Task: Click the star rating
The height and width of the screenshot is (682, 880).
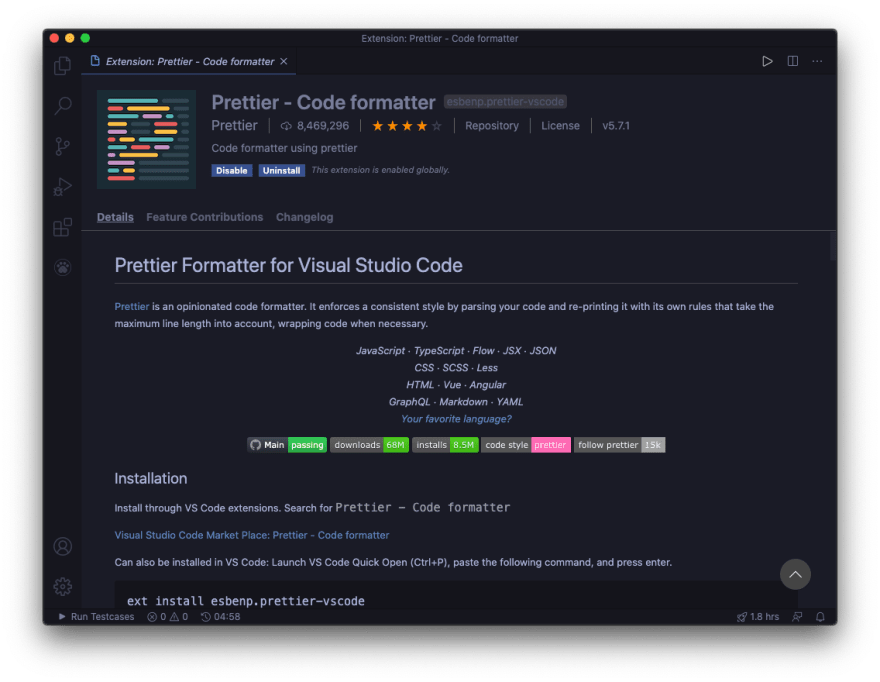Action: coord(407,126)
